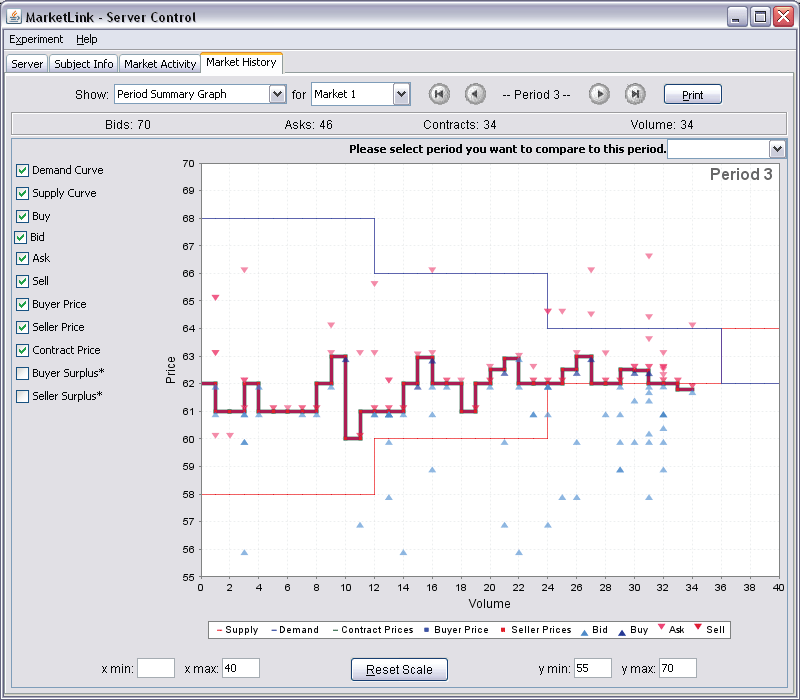800x700 pixels.
Task: Open the Experiment menu
Action: [36, 39]
